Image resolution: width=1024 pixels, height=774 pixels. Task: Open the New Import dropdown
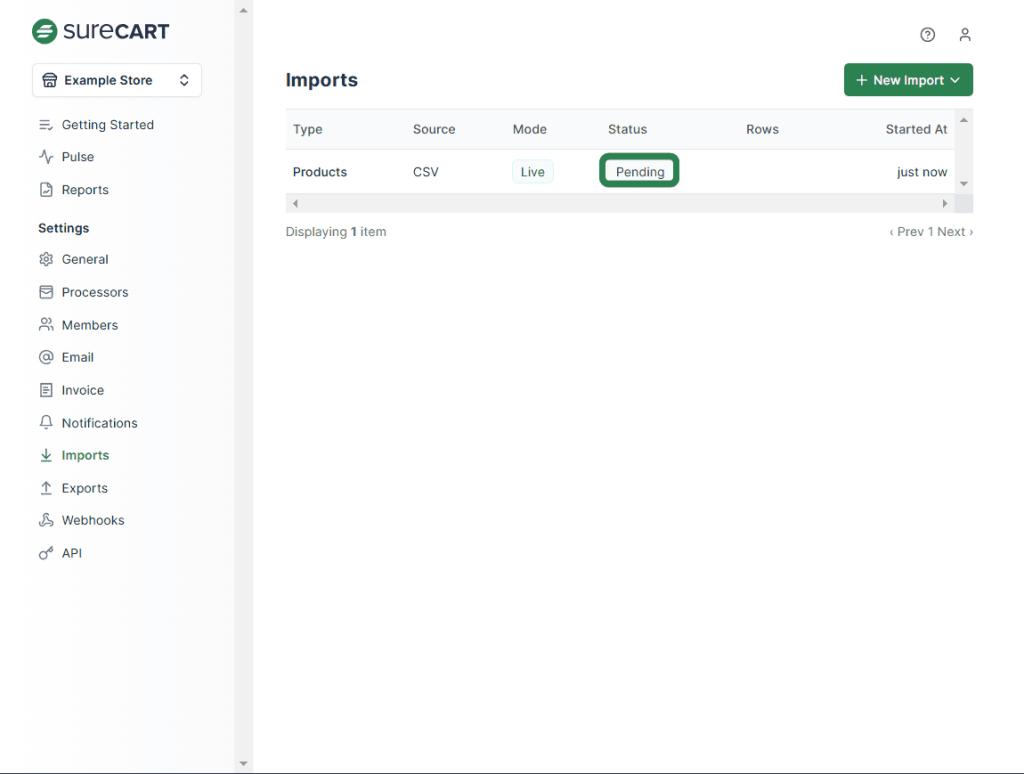908,80
